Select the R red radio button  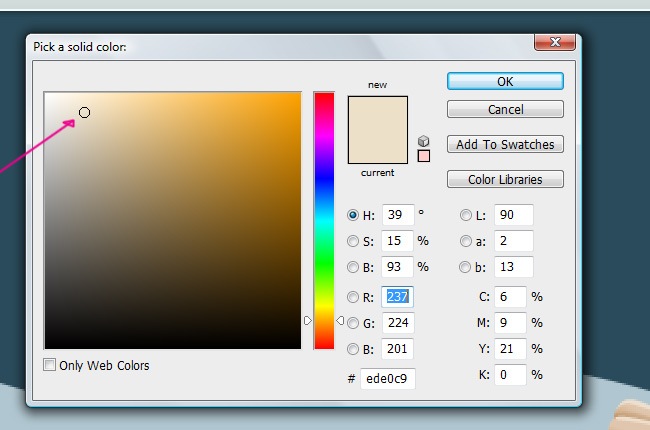pos(353,297)
